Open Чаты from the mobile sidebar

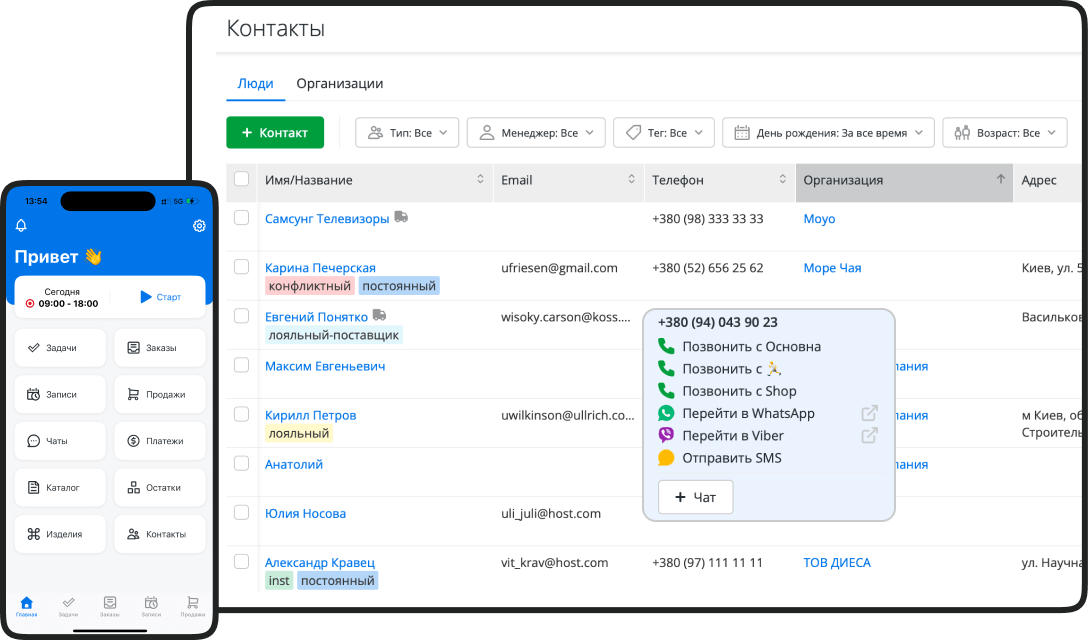tap(59, 440)
